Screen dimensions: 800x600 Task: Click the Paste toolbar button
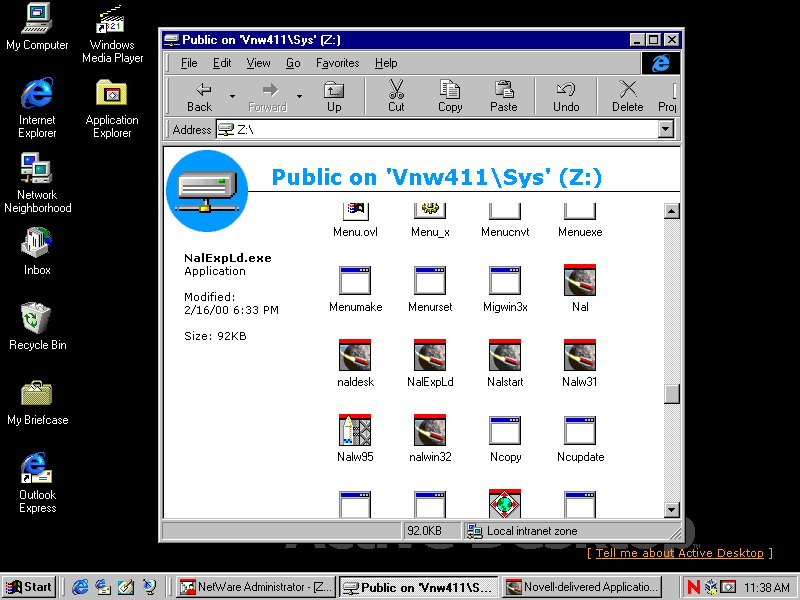click(x=504, y=96)
